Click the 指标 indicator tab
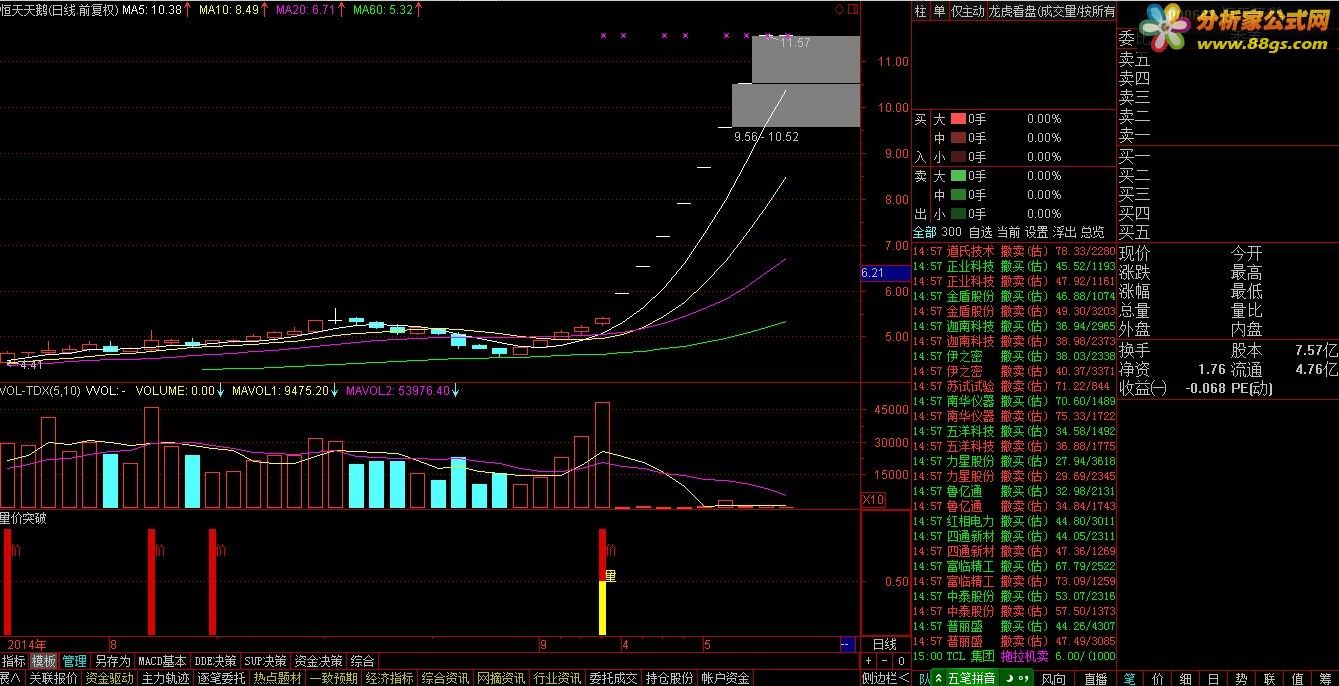1339x686 pixels. (x=14, y=661)
